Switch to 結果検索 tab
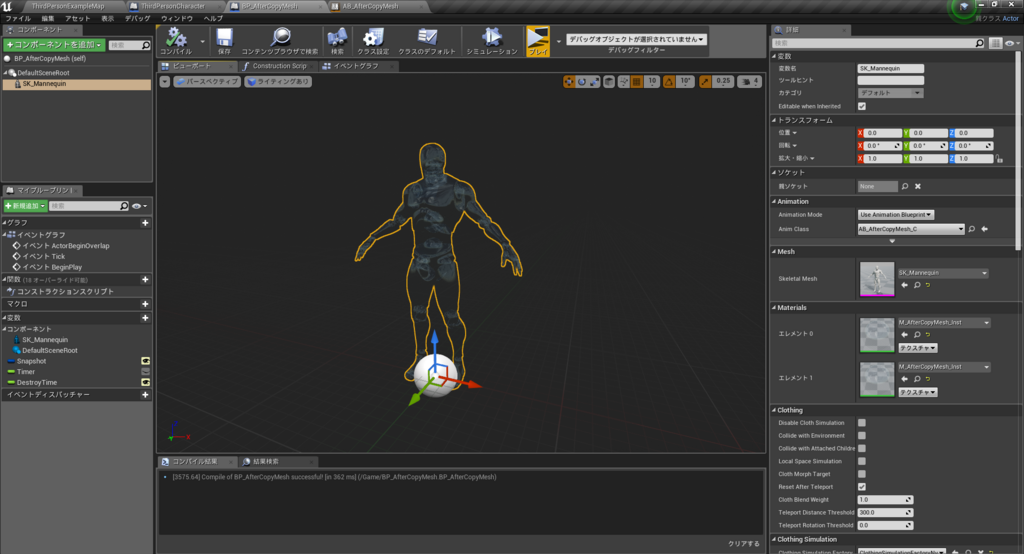Viewport: 1024px width, 554px height. [x=265, y=461]
